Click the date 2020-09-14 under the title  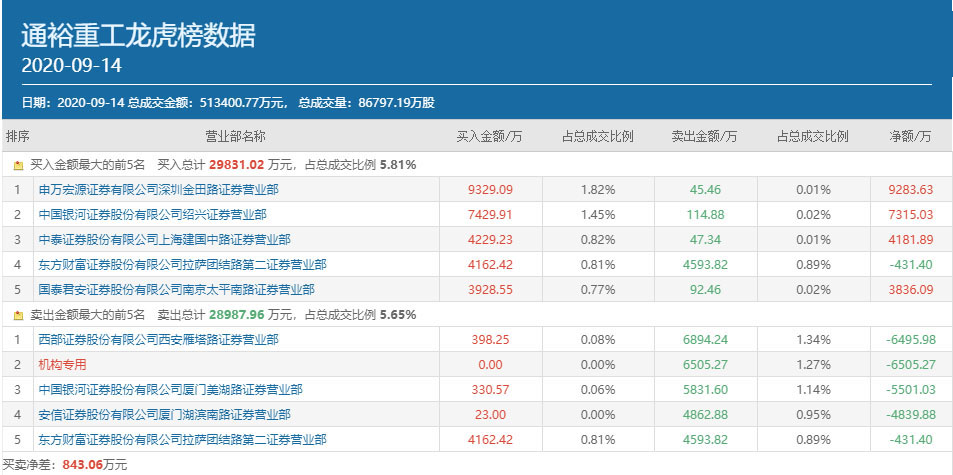point(72,66)
